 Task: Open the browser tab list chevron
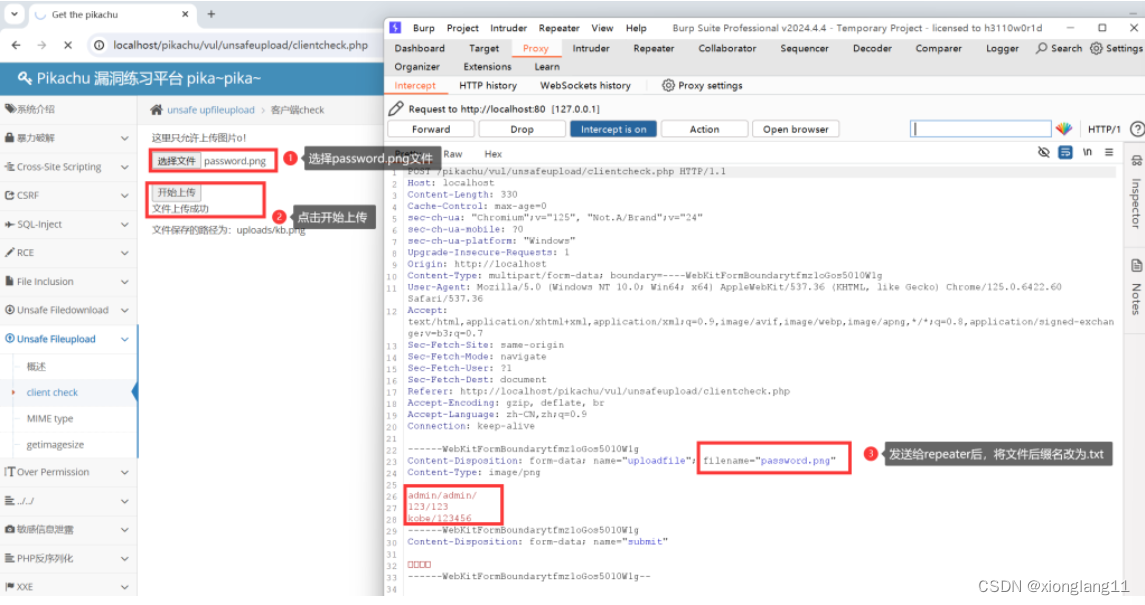14,14
